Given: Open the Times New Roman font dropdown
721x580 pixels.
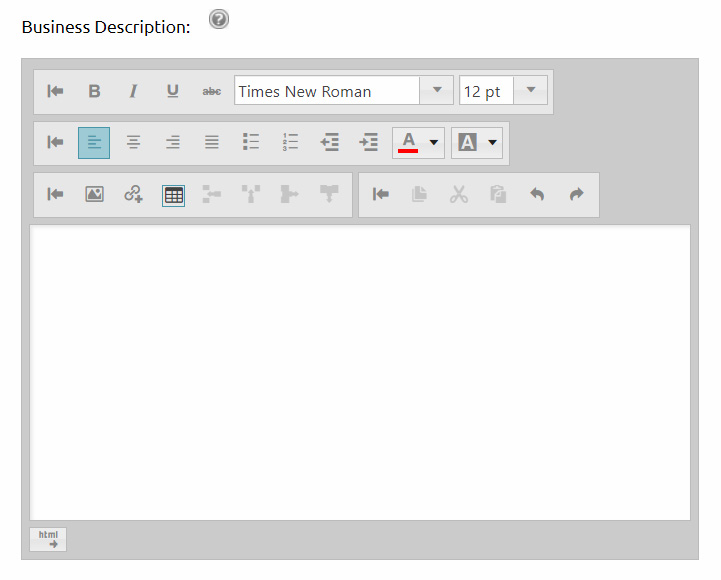Looking at the screenshot, I should [x=436, y=91].
